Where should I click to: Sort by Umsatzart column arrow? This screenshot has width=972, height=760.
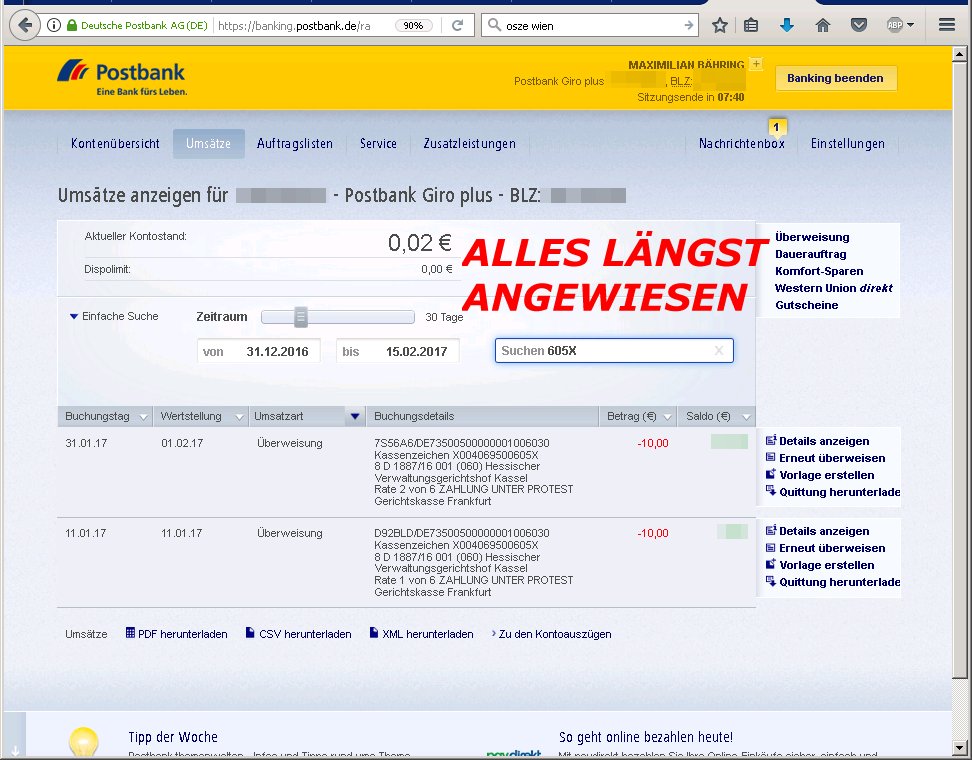pyautogui.click(x=355, y=416)
